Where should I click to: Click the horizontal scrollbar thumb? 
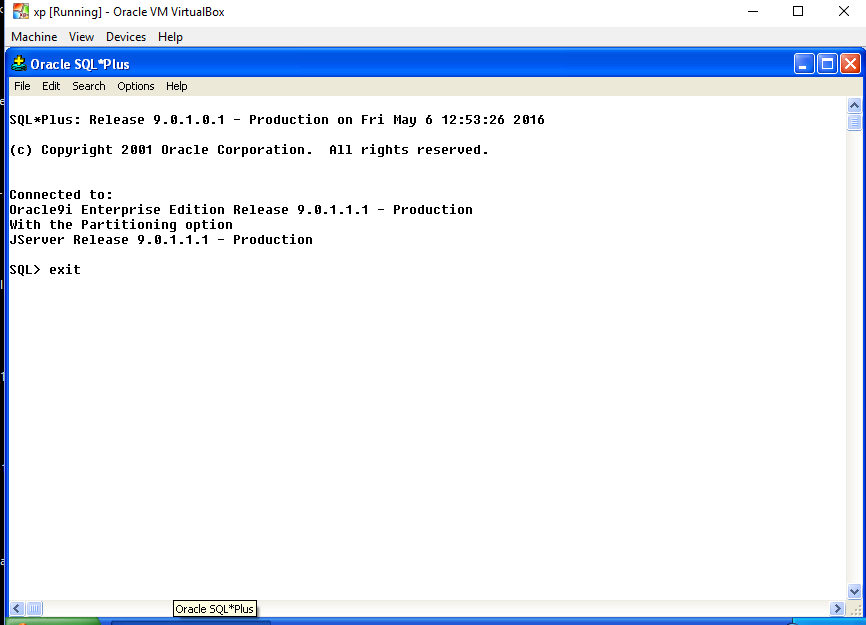(x=34, y=608)
